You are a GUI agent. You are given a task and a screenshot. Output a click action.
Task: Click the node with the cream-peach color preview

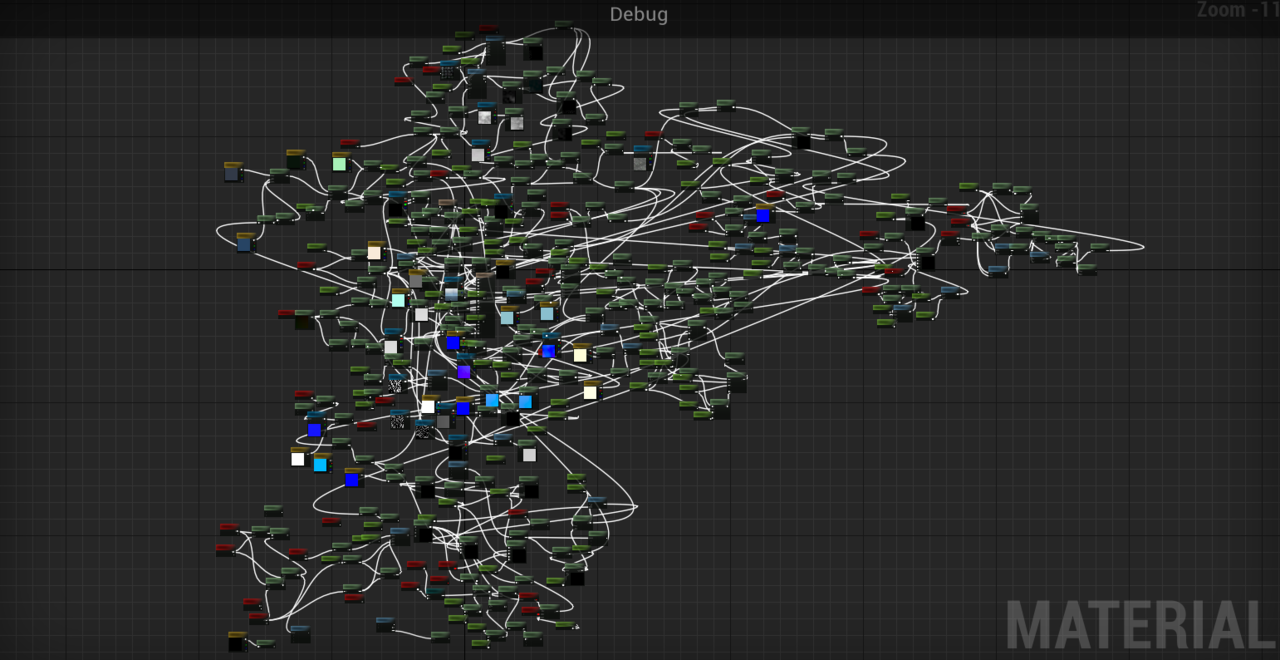(x=375, y=250)
